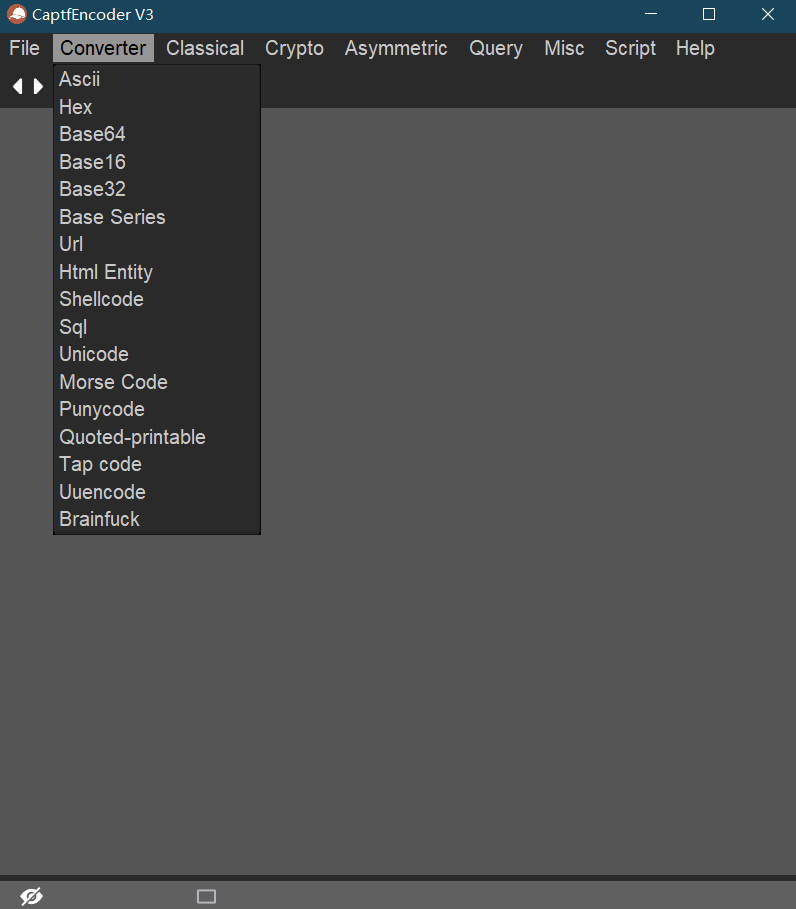Toggle the crossed-eye visibility icon
This screenshot has height=909, width=796.
(31, 896)
